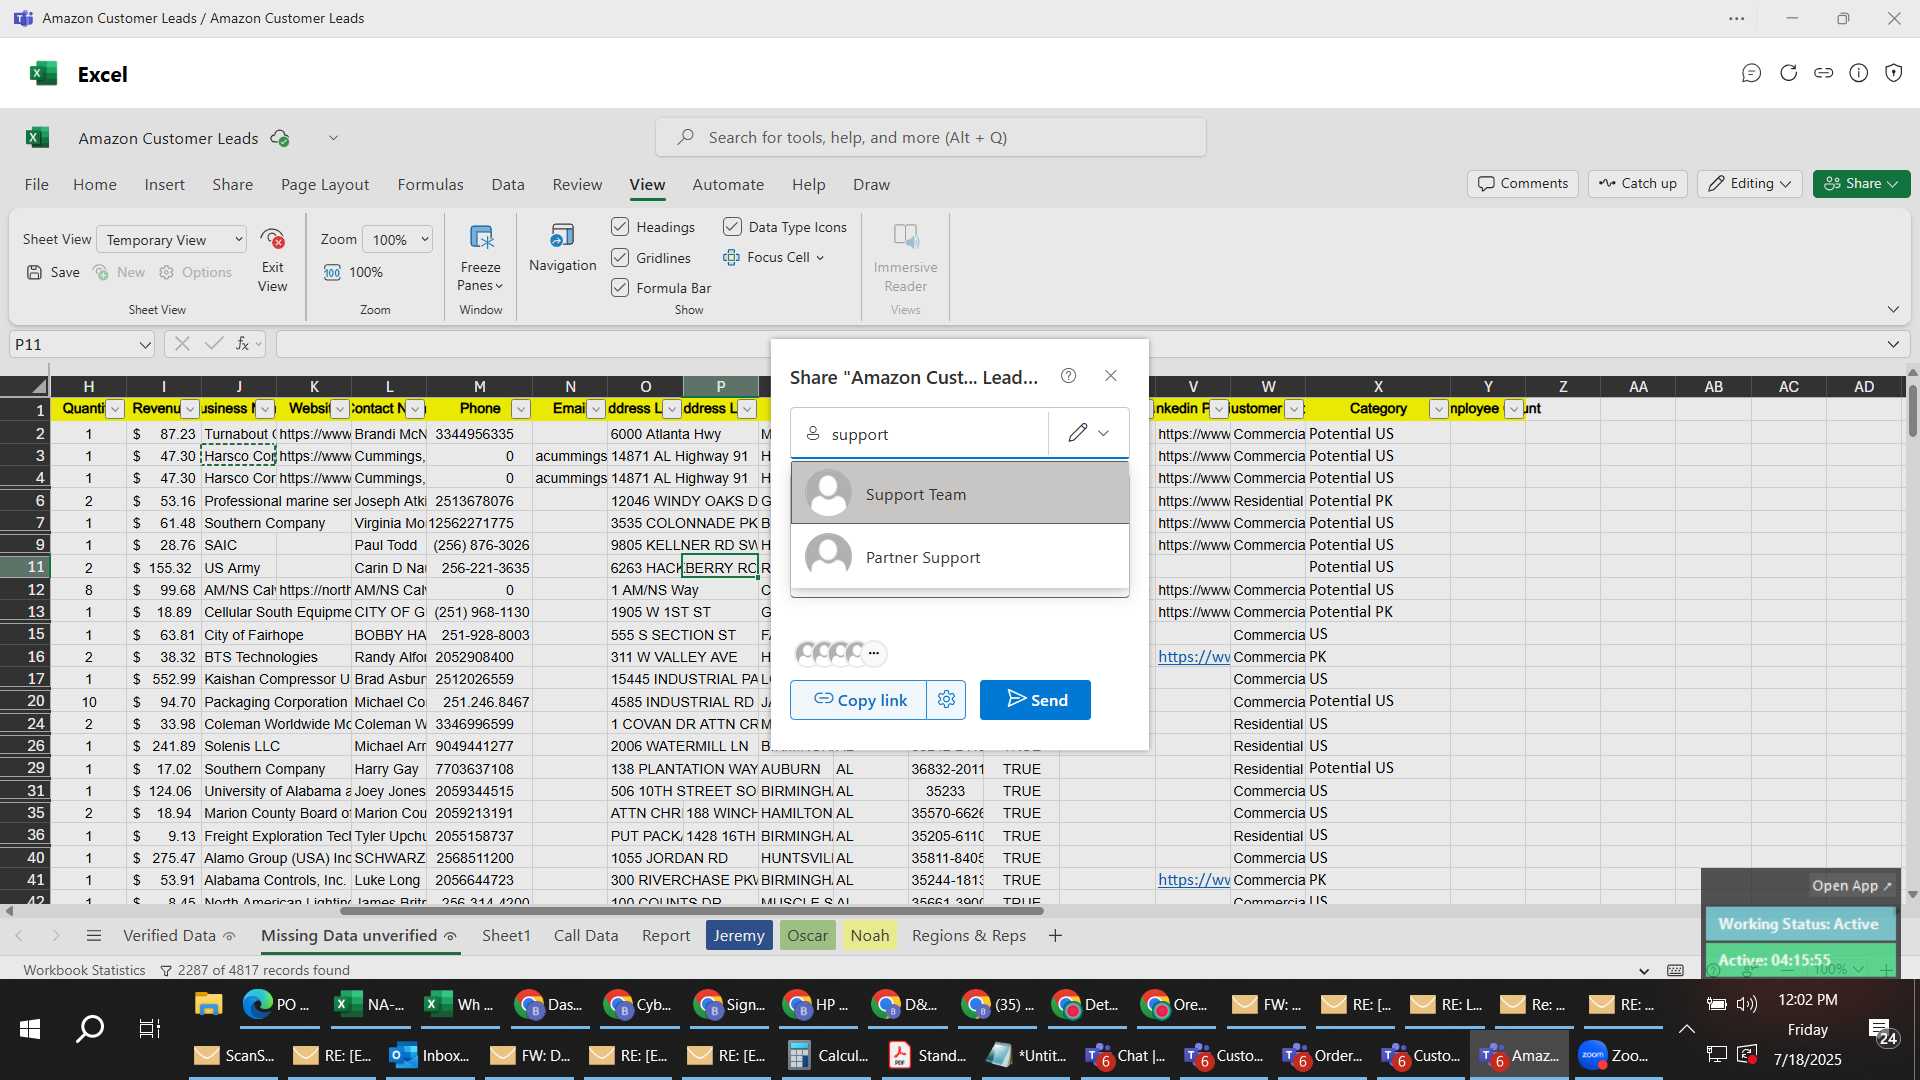Open the Zoom app in taskbar
The height and width of the screenshot is (1080, 1920).
(x=1613, y=1055)
